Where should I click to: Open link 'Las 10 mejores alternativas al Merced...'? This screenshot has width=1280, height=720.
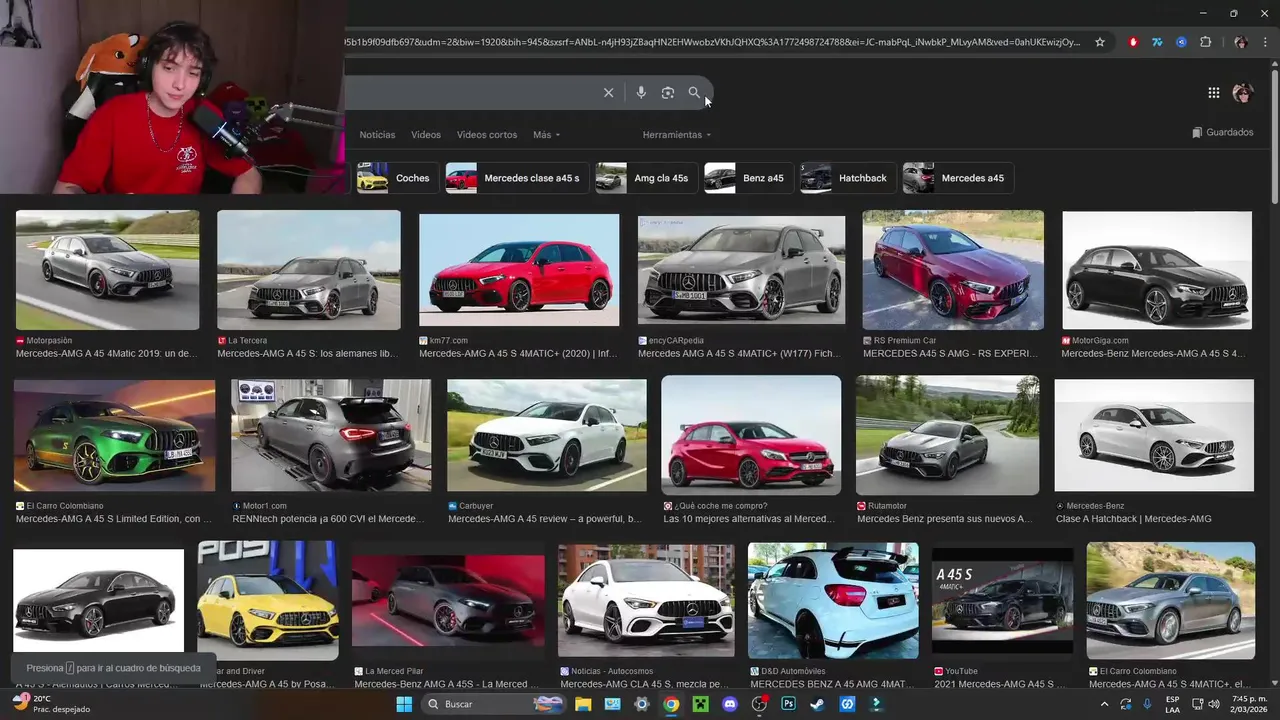(749, 519)
